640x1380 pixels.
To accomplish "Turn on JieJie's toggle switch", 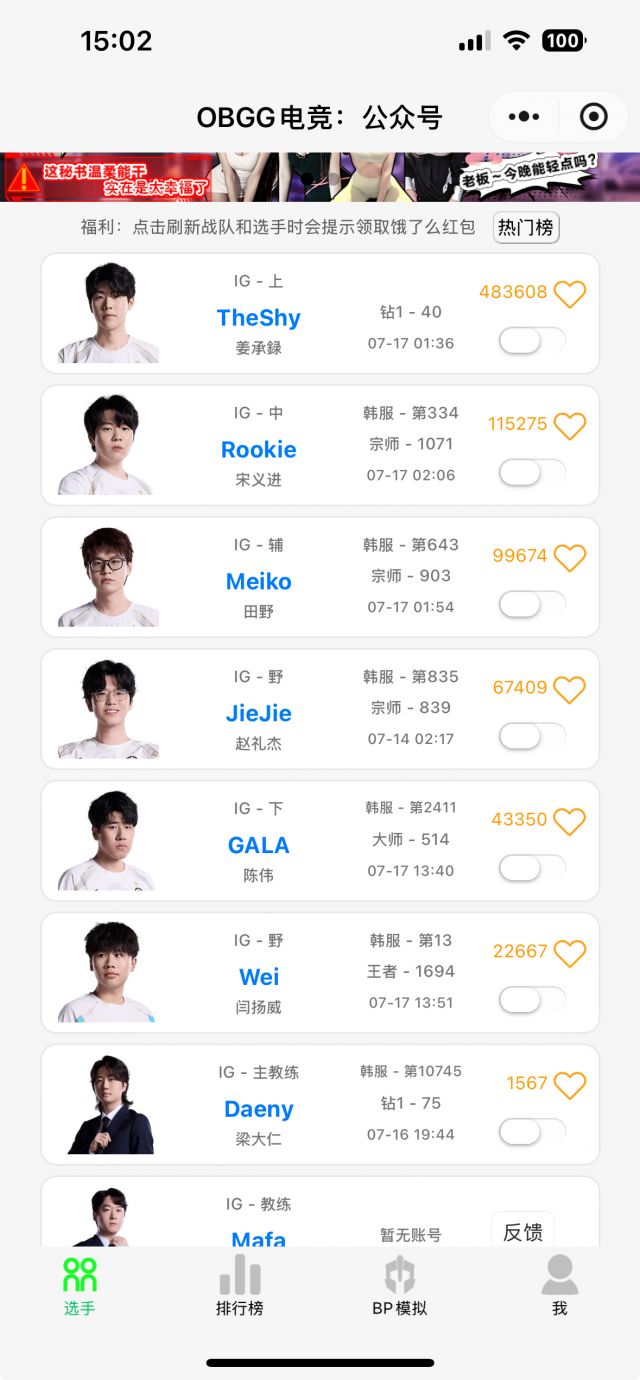I will [532, 737].
